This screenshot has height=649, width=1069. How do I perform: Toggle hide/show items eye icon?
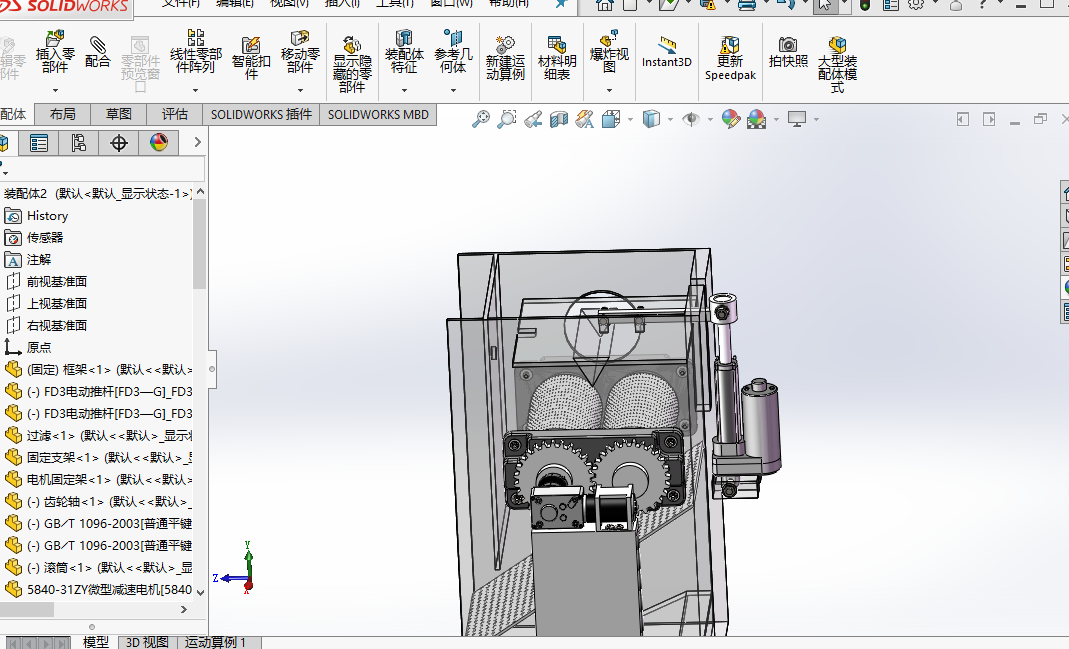click(x=690, y=120)
